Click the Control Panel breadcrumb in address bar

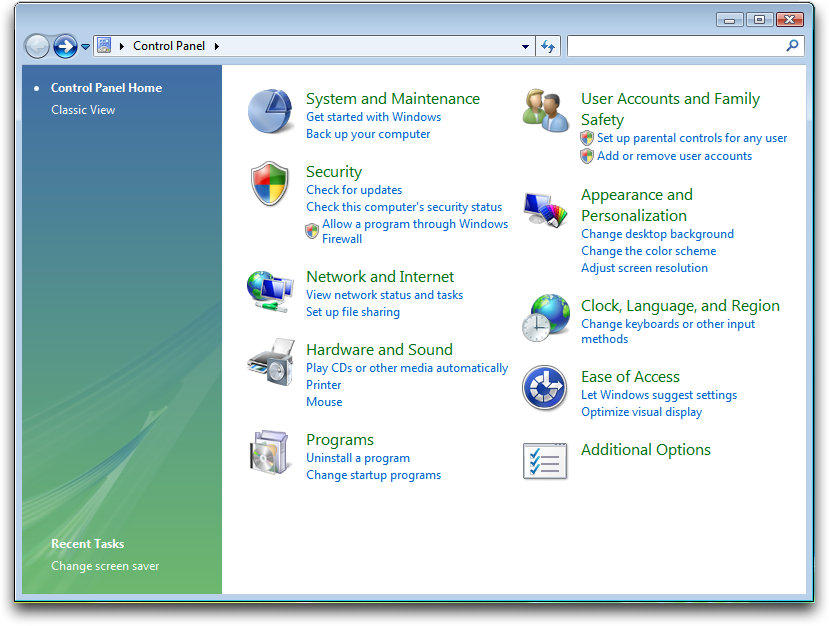pyautogui.click(x=169, y=46)
